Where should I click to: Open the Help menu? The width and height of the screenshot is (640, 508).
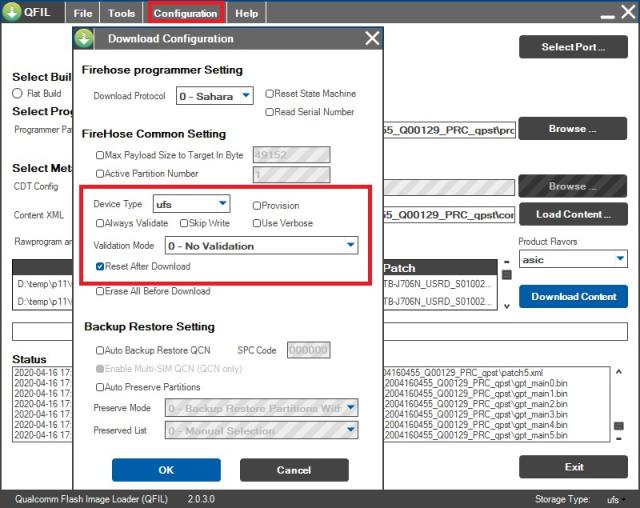coord(246,13)
